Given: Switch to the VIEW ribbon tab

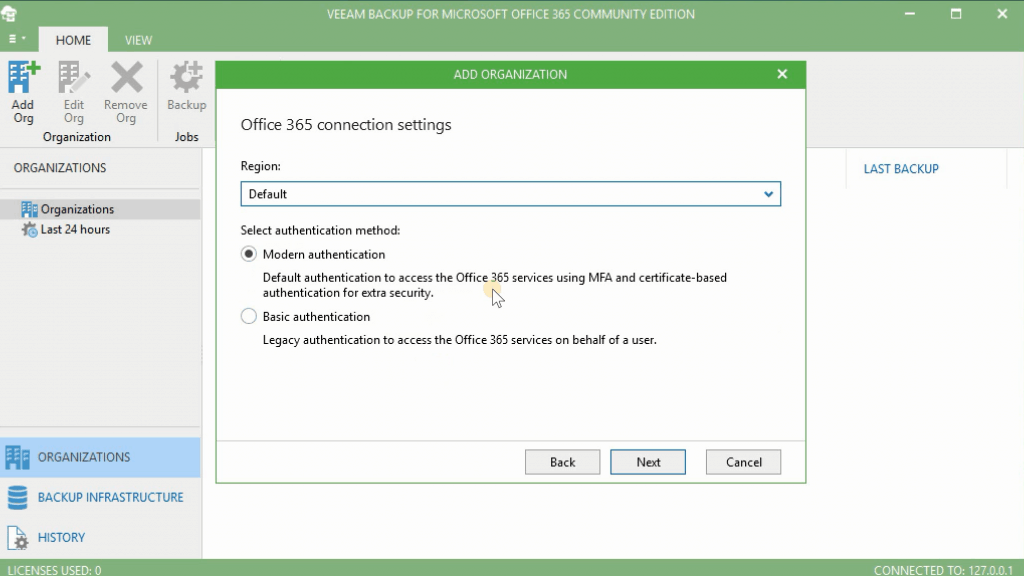Looking at the screenshot, I should [x=138, y=40].
